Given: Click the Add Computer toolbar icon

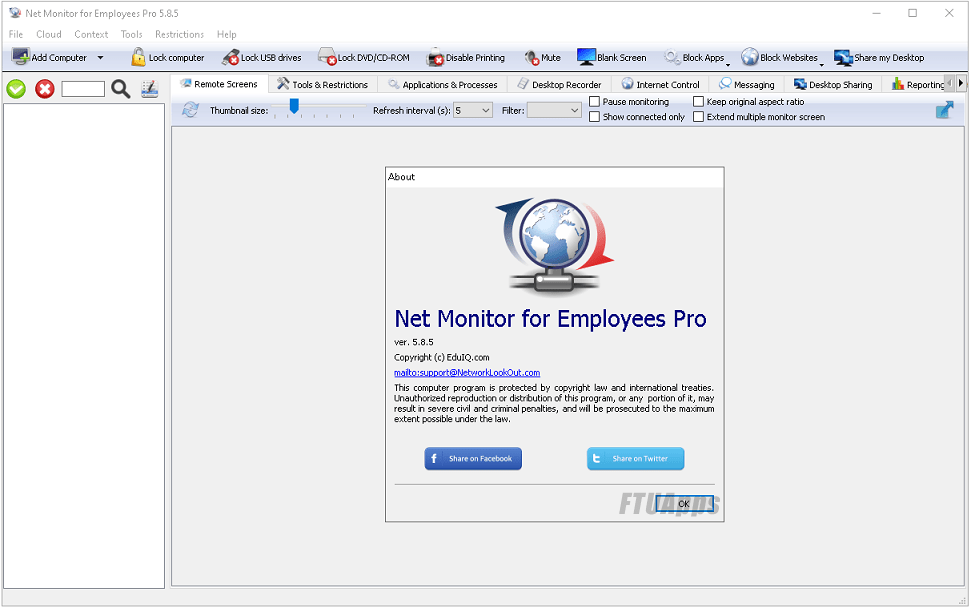Looking at the screenshot, I should [20, 57].
